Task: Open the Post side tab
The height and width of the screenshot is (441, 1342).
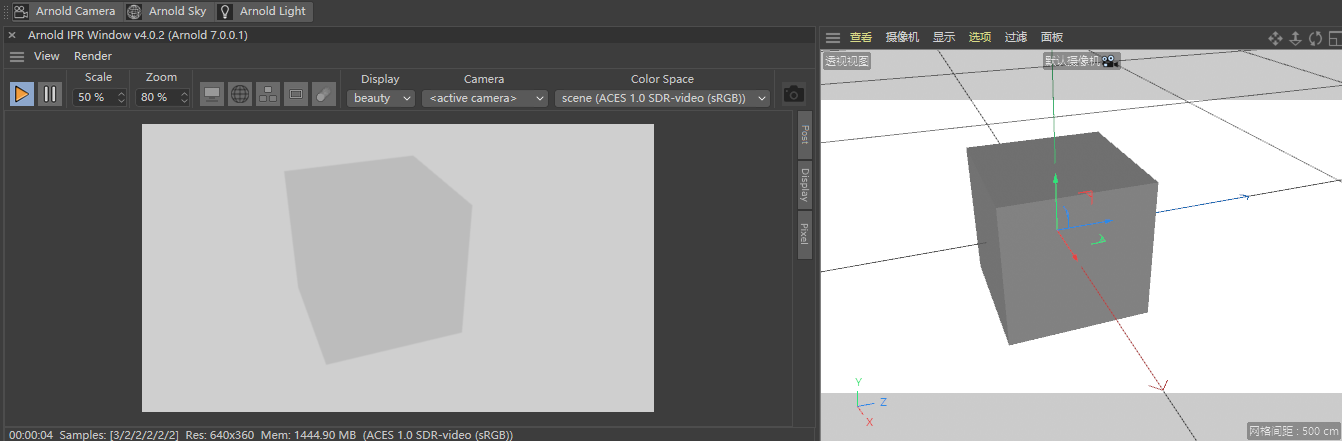Action: coord(804,135)
